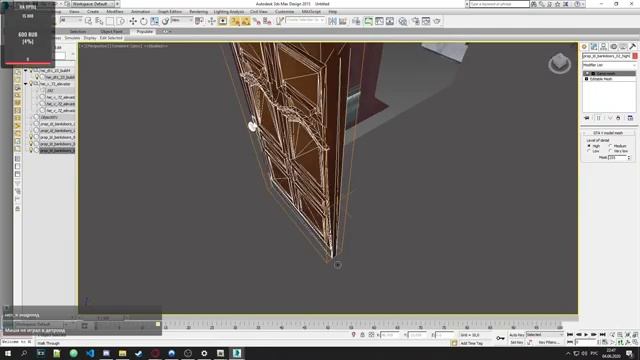Toggle the Angle Snap icon
This screenshot has height=360, width=640.
pyautogui.click(x=246, y=21)
